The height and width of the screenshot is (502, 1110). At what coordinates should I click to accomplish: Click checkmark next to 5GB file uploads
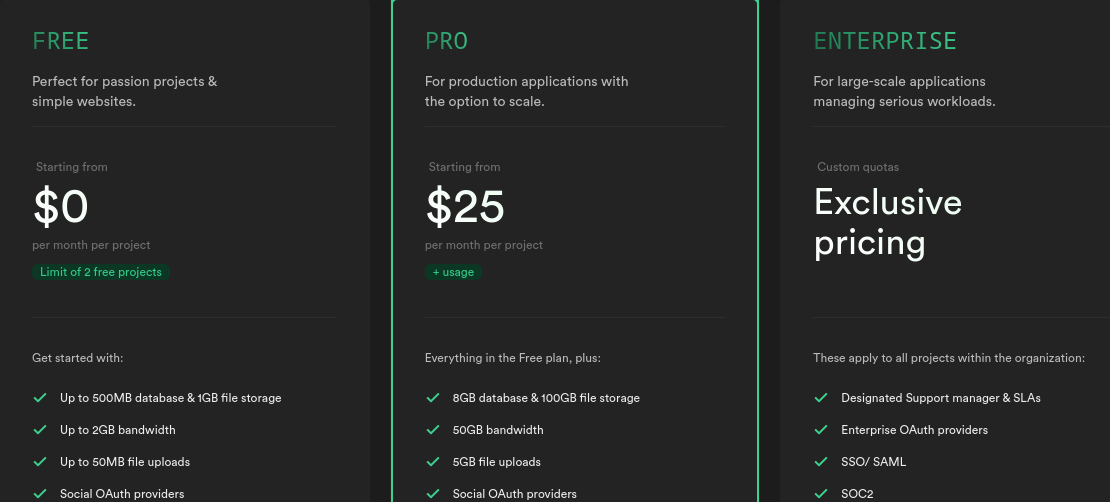pos(433,462)
